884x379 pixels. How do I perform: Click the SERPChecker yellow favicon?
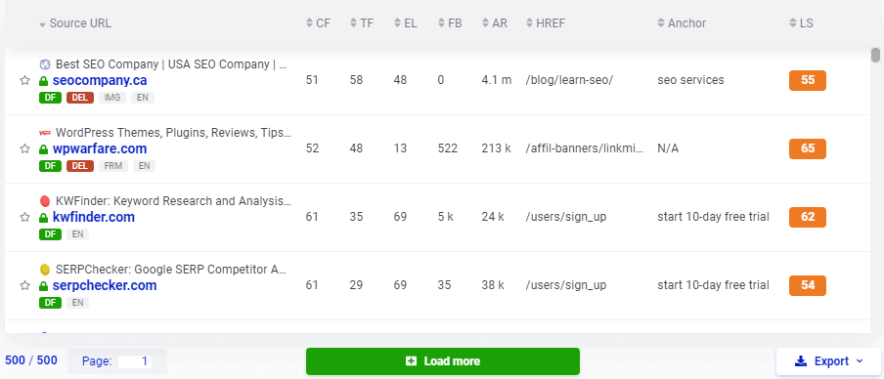(x=45, y=269)
